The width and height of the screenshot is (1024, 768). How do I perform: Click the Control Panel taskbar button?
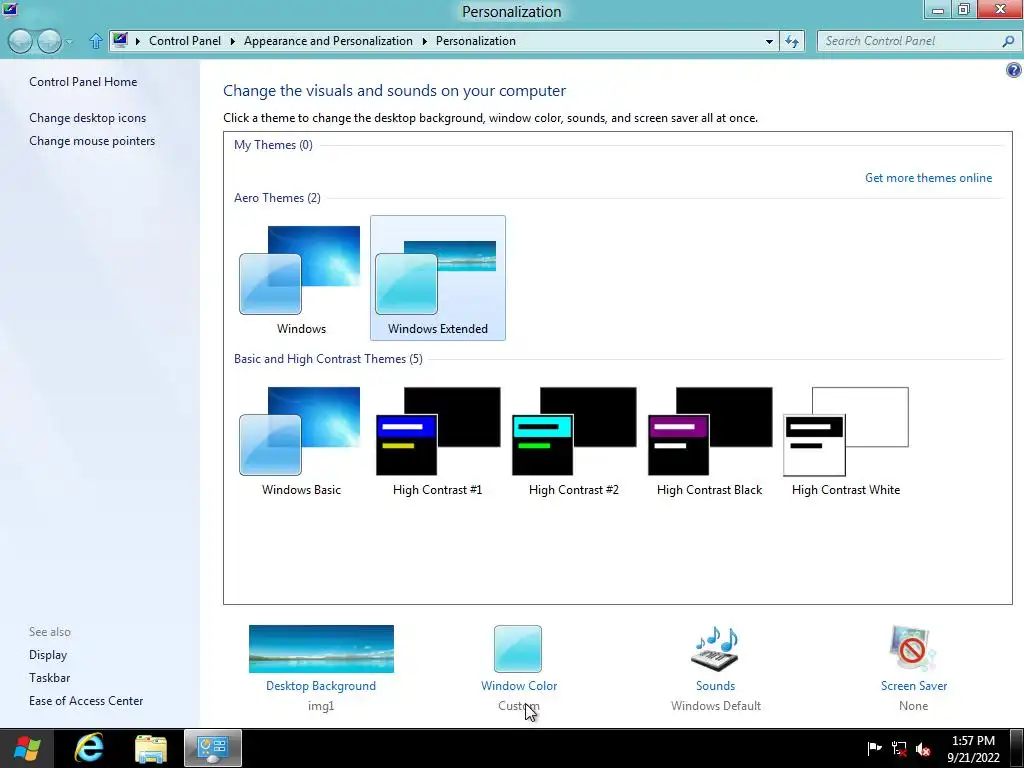coord(213,748)
